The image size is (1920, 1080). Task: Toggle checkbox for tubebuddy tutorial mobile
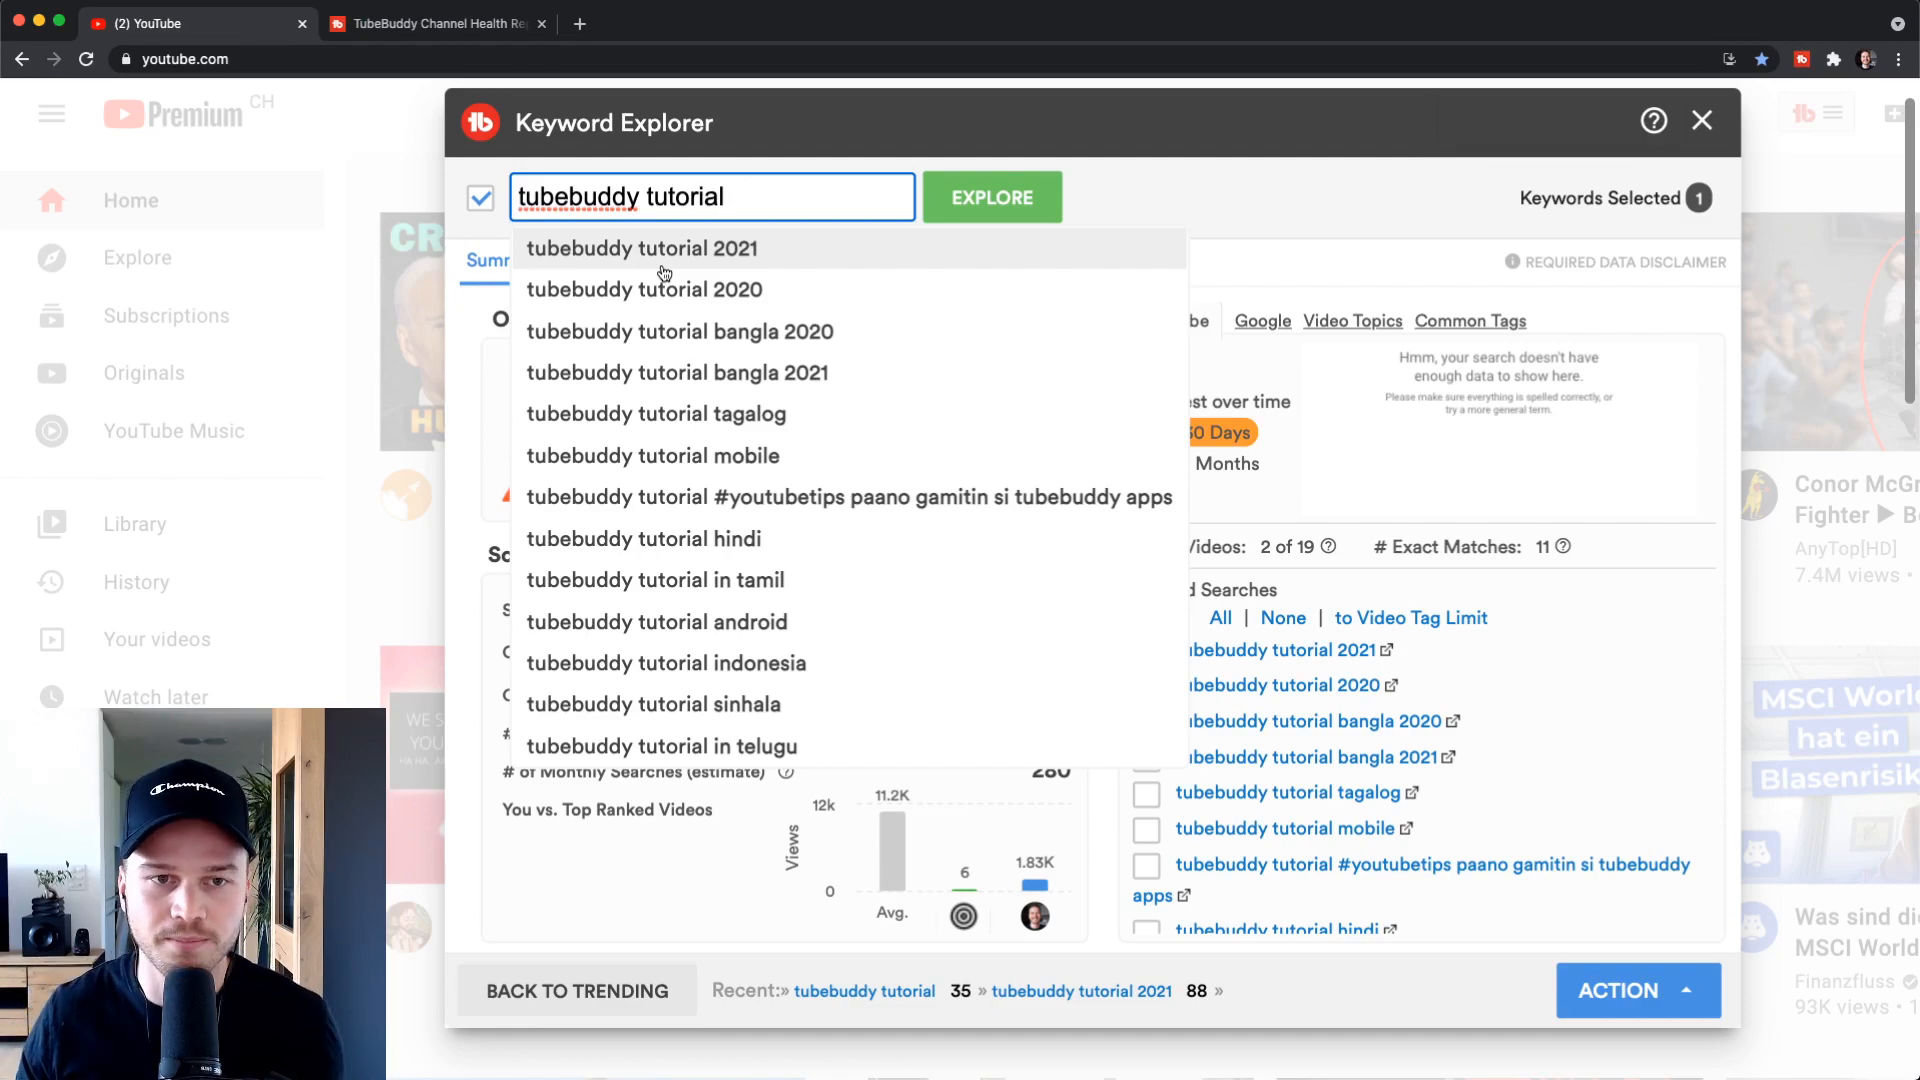pyautogui.click(x=1145, y=828)
